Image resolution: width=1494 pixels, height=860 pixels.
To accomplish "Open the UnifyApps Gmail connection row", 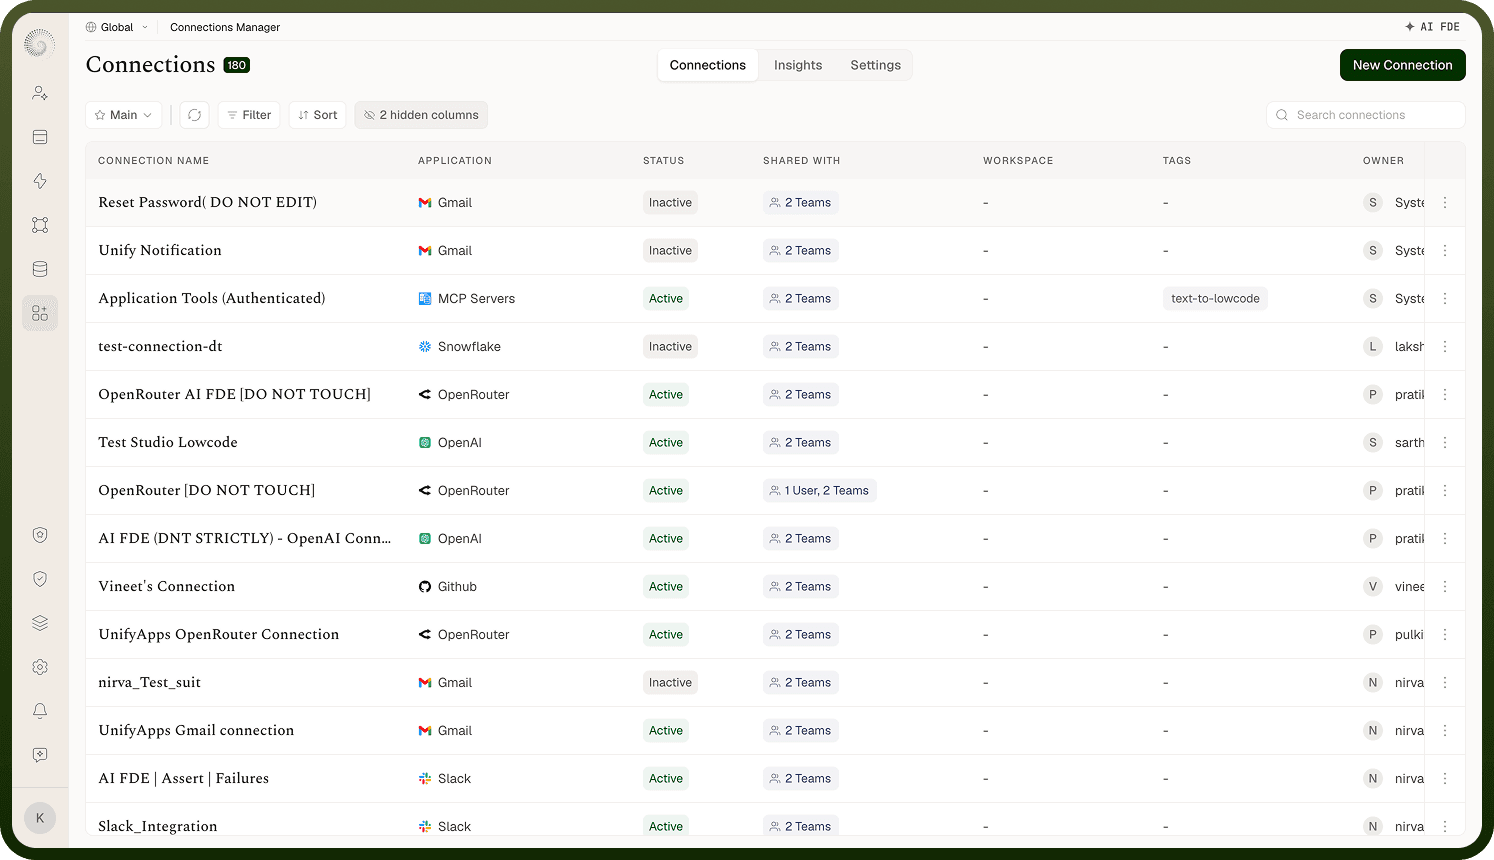I will coord(196,731).
